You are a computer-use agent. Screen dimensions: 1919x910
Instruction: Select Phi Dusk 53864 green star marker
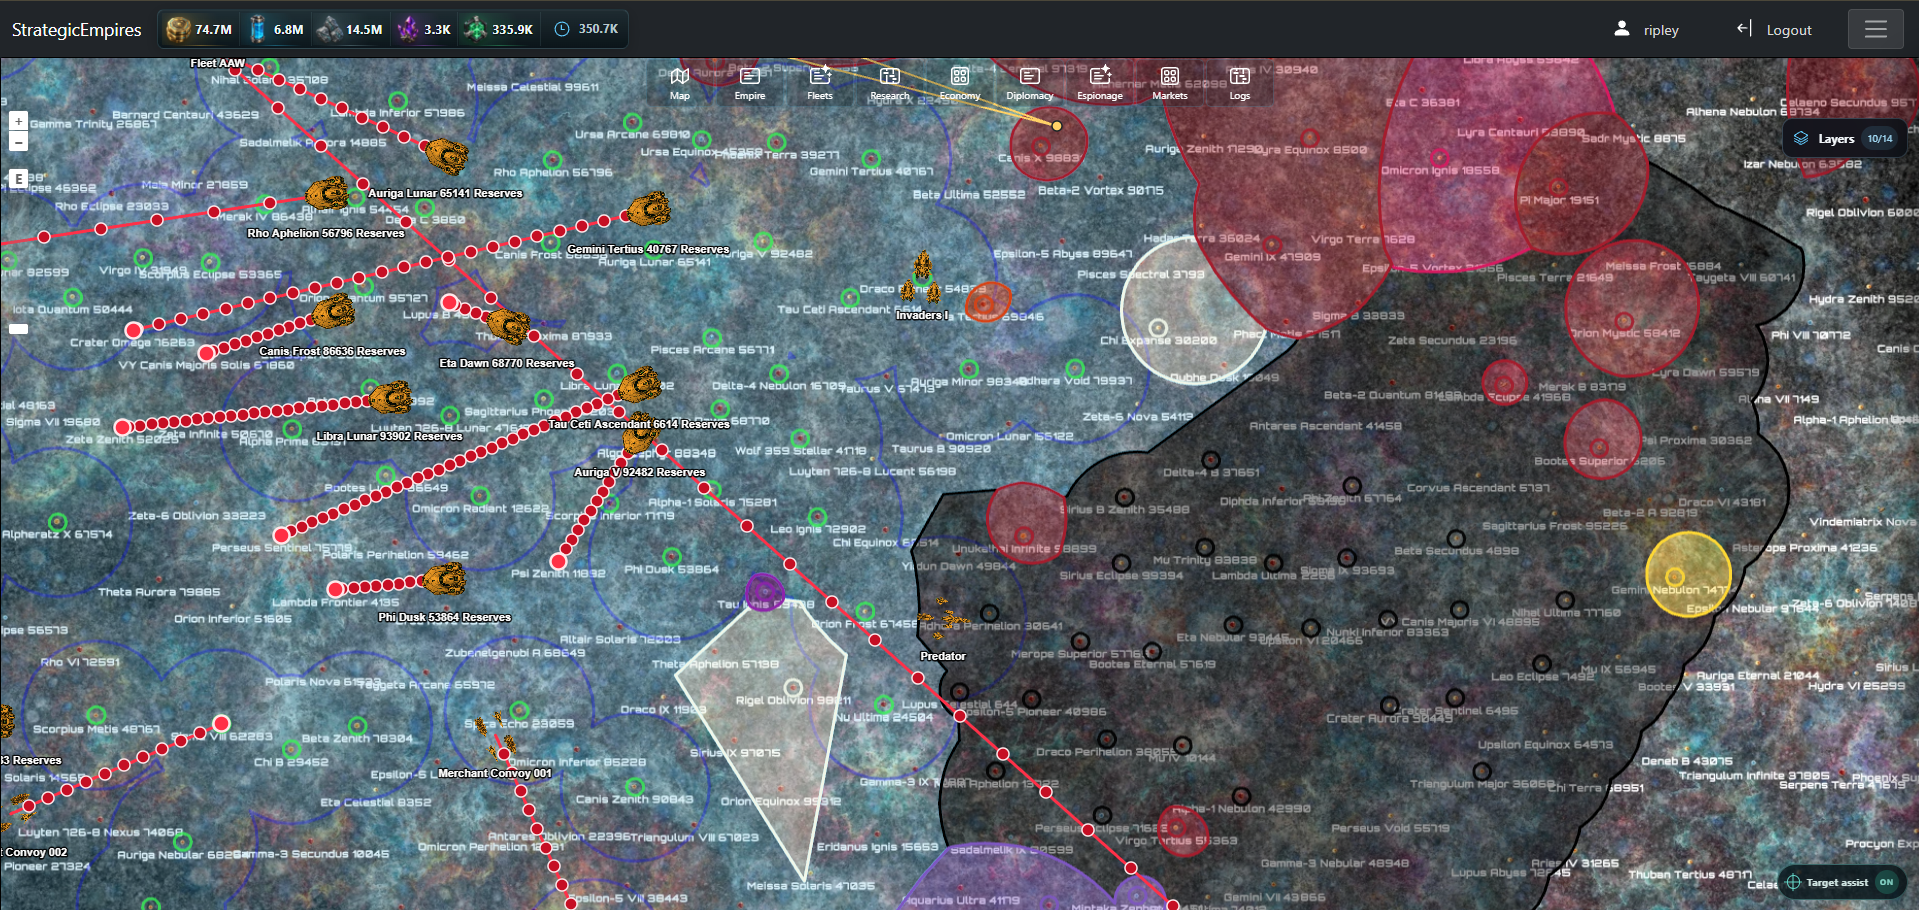pos(672,556)
